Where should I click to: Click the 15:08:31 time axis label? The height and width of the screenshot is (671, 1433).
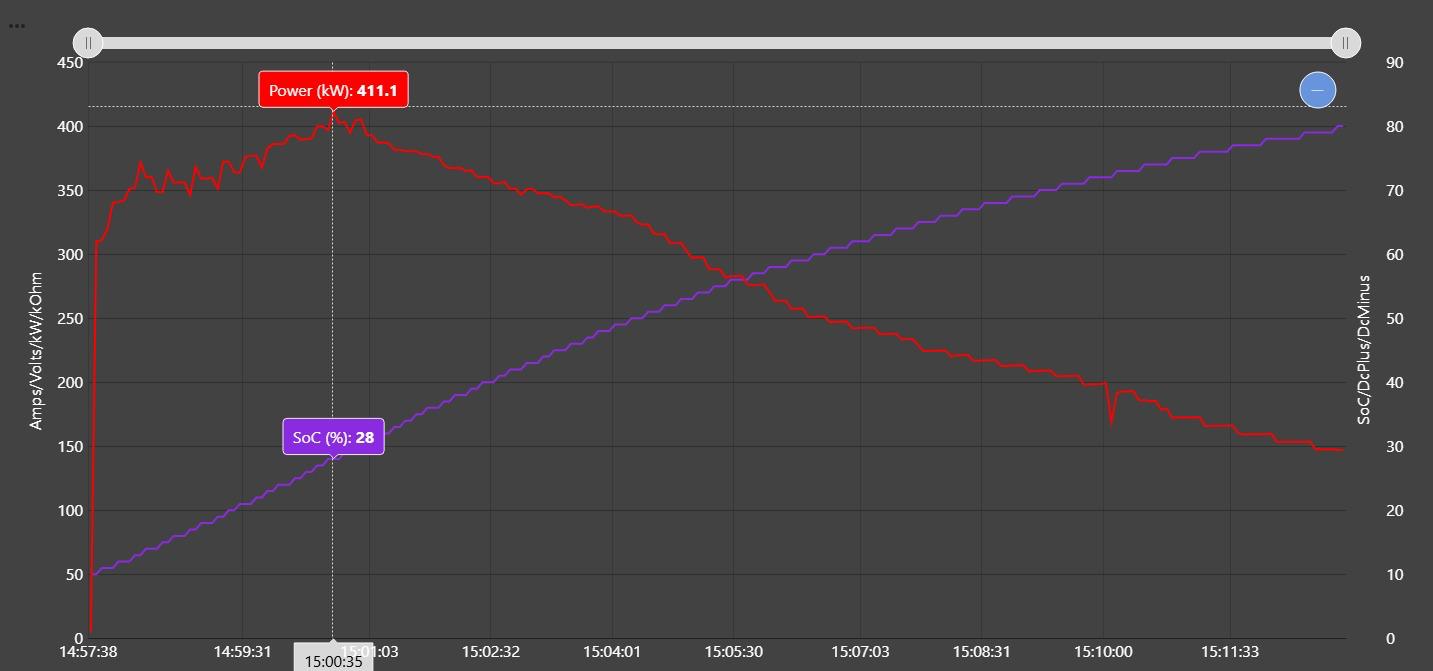980,652
